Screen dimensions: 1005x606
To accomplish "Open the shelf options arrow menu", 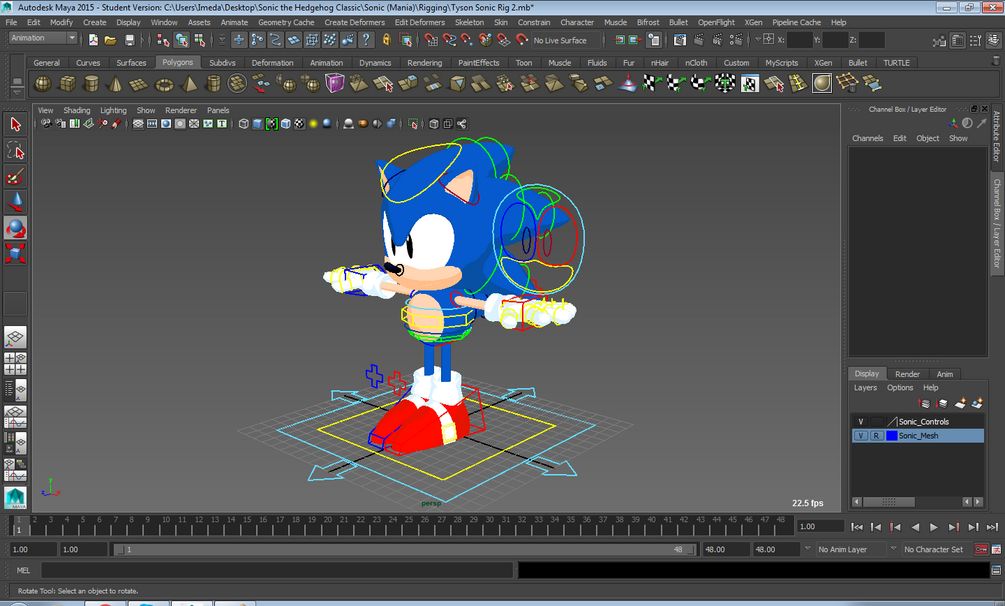I will click(17, 91).
